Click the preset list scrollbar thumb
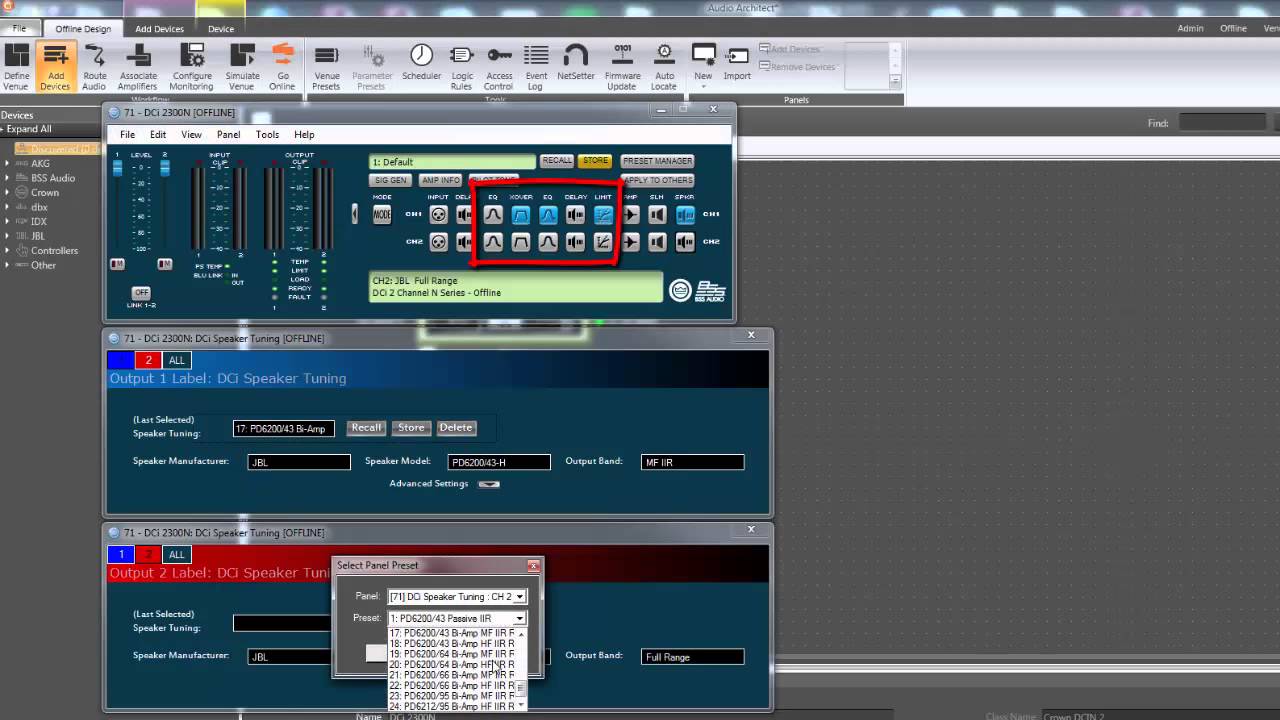1280x720 pixels. (520, 688)
